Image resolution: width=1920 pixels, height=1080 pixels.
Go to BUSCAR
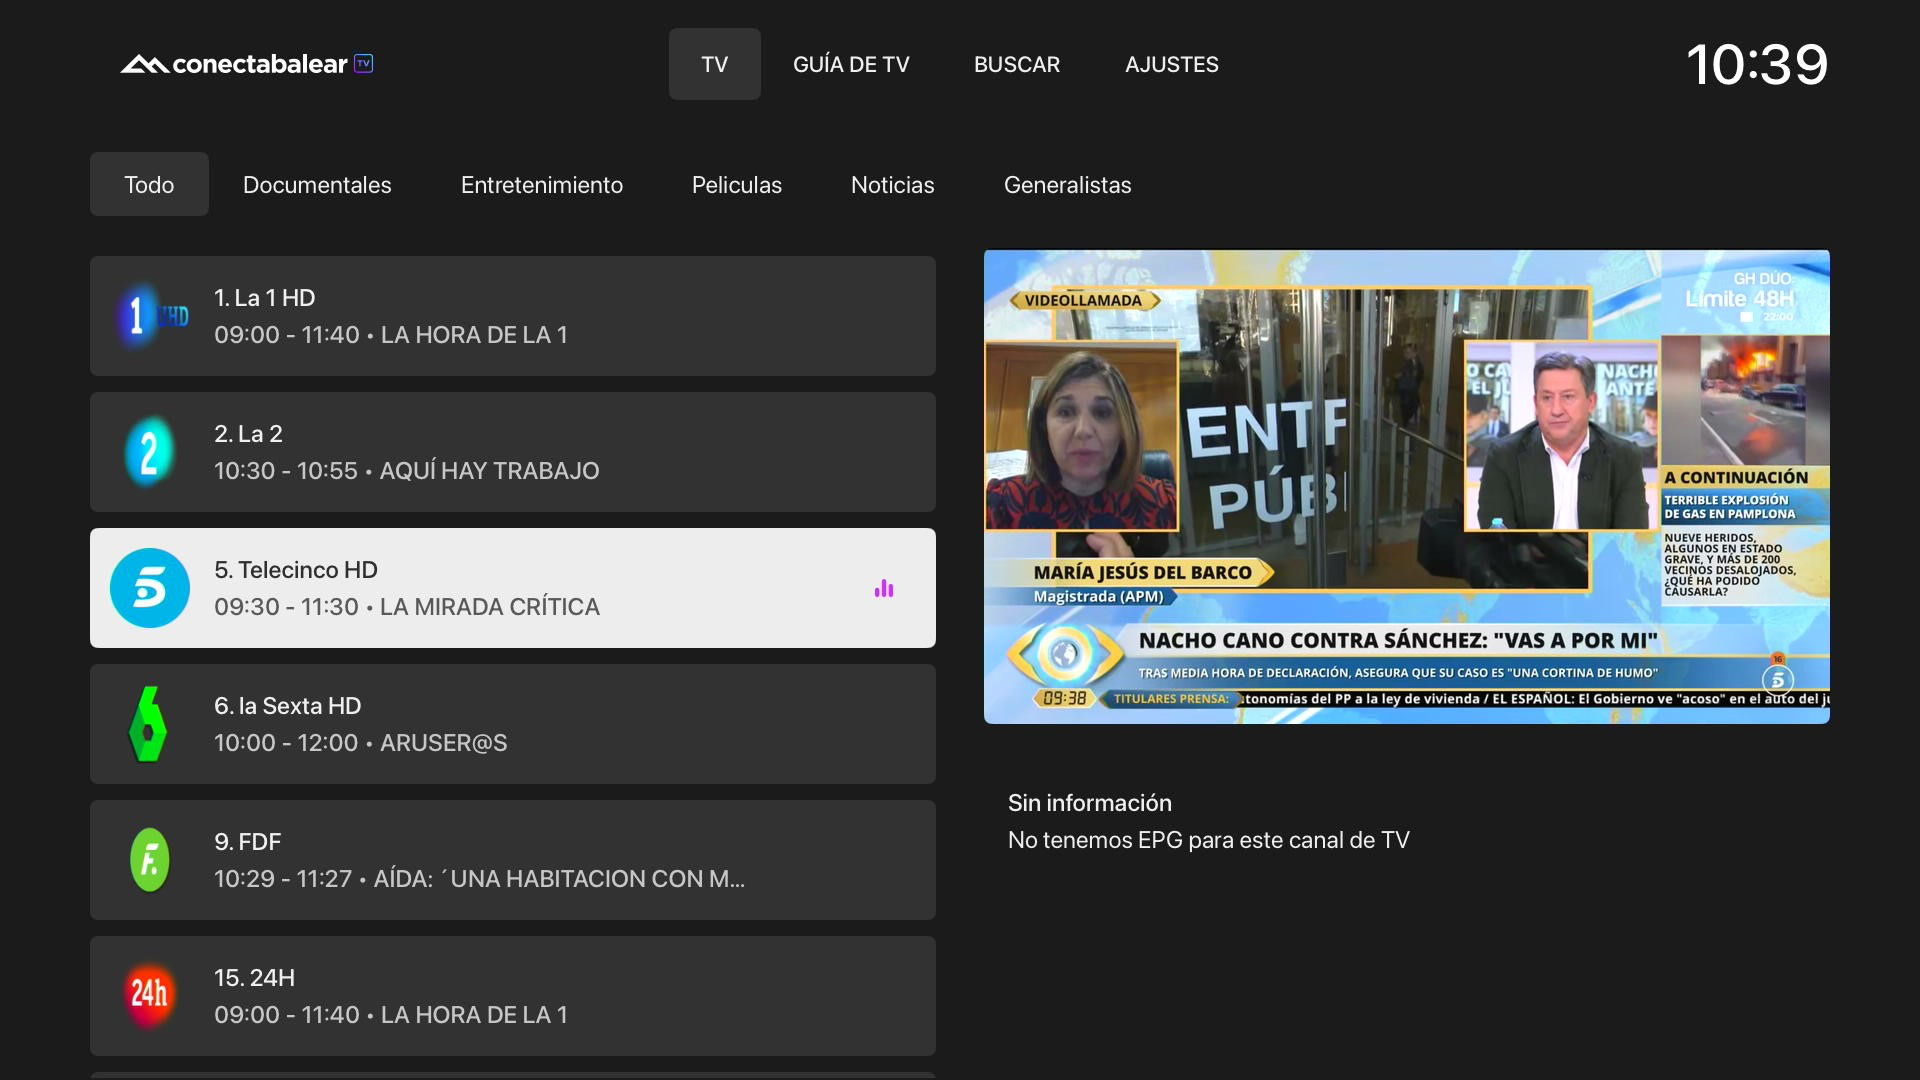pyautogui.click(x=1017, y=64)
